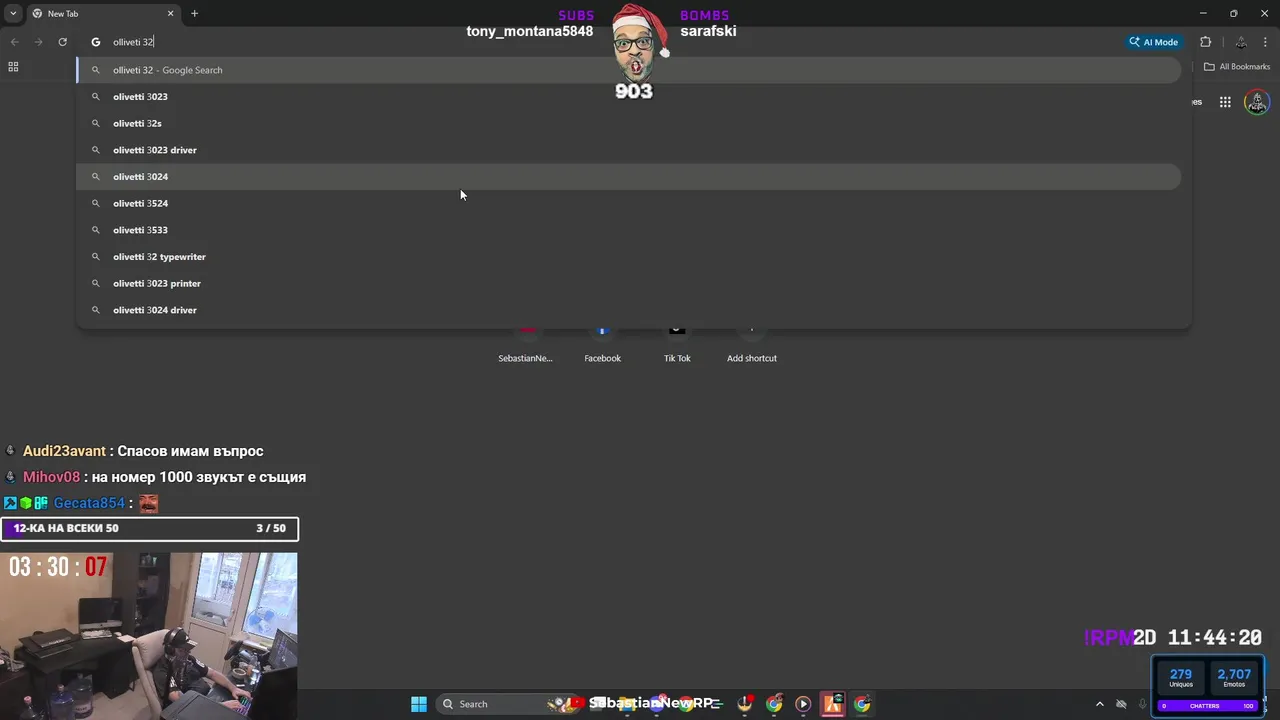
Task: Click the browser forward arrow
Action: [38, 42]
